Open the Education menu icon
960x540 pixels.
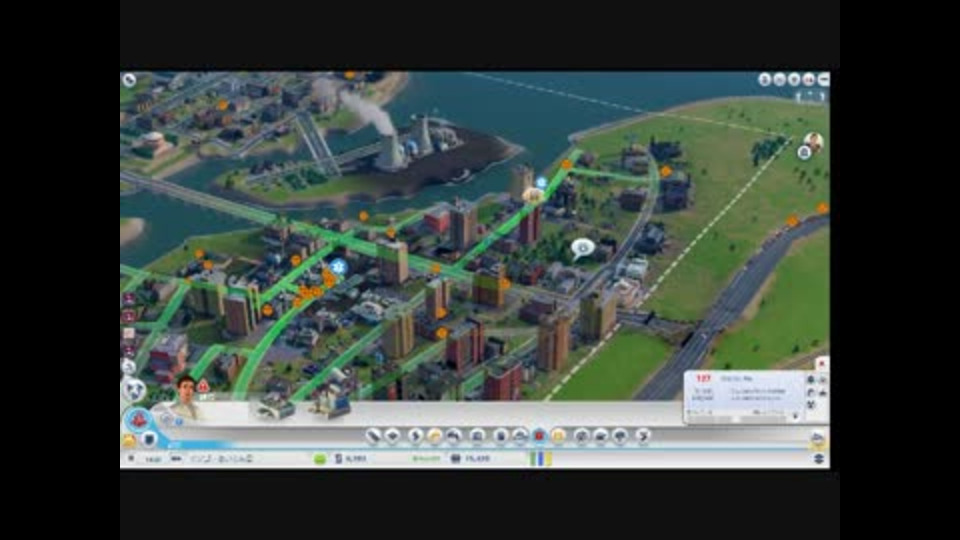click(581, 436)
